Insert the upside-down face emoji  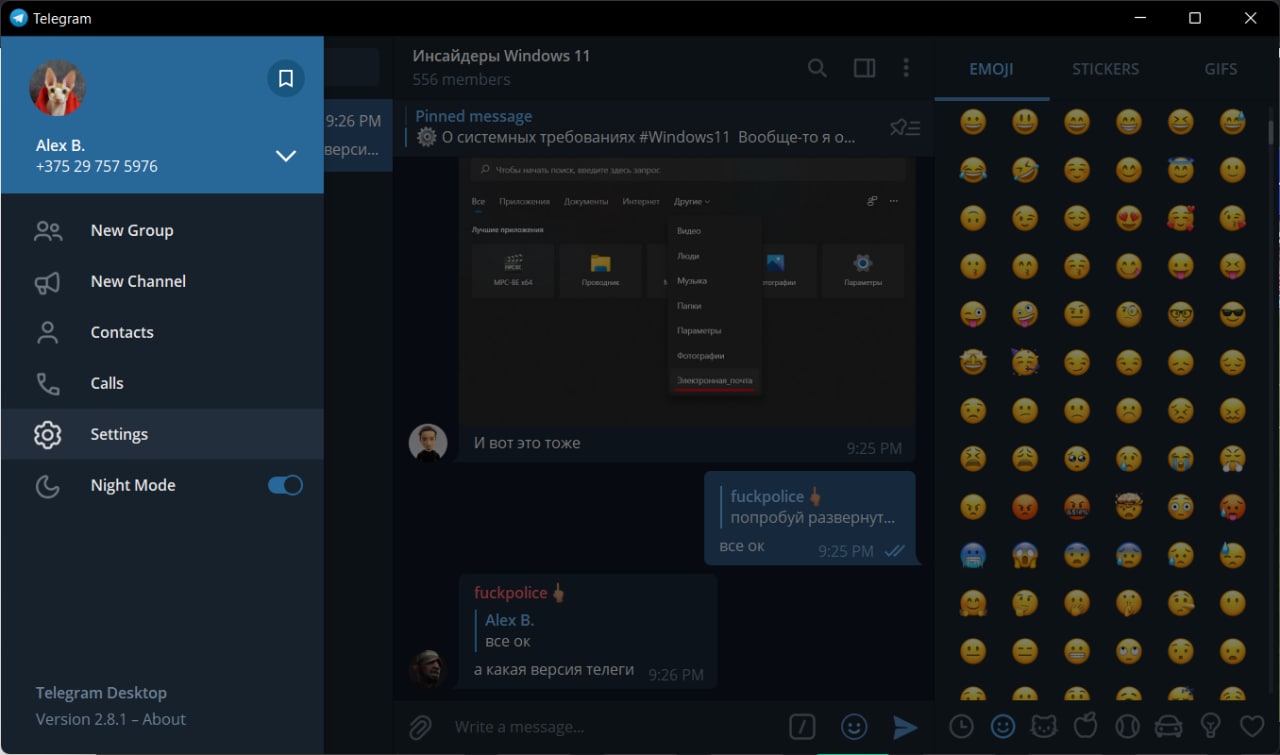972,218
